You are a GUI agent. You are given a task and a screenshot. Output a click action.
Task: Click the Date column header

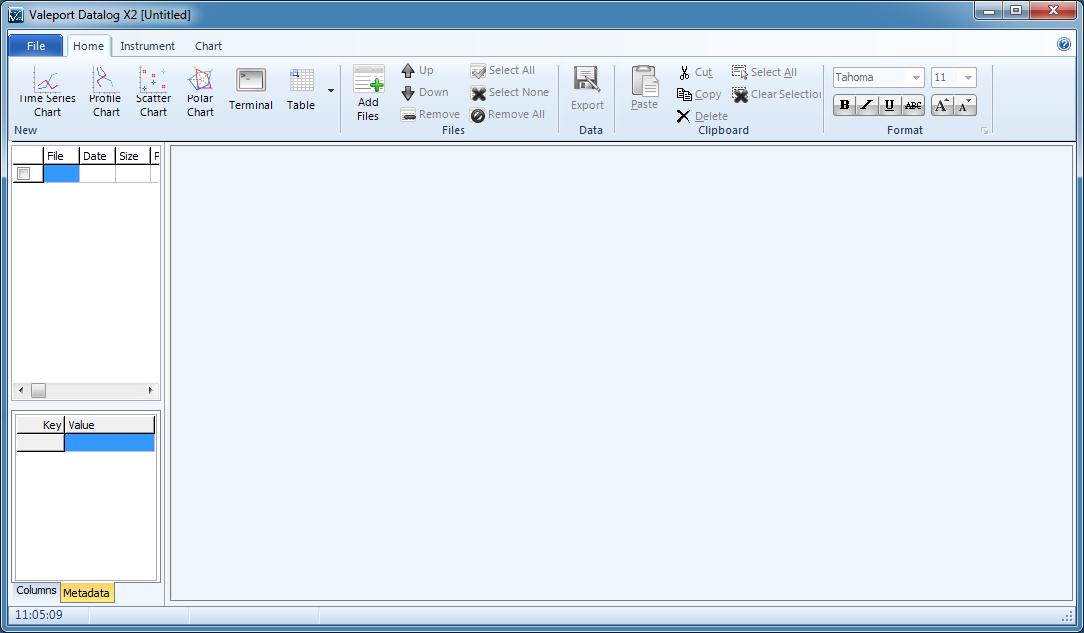click(97, 156)
